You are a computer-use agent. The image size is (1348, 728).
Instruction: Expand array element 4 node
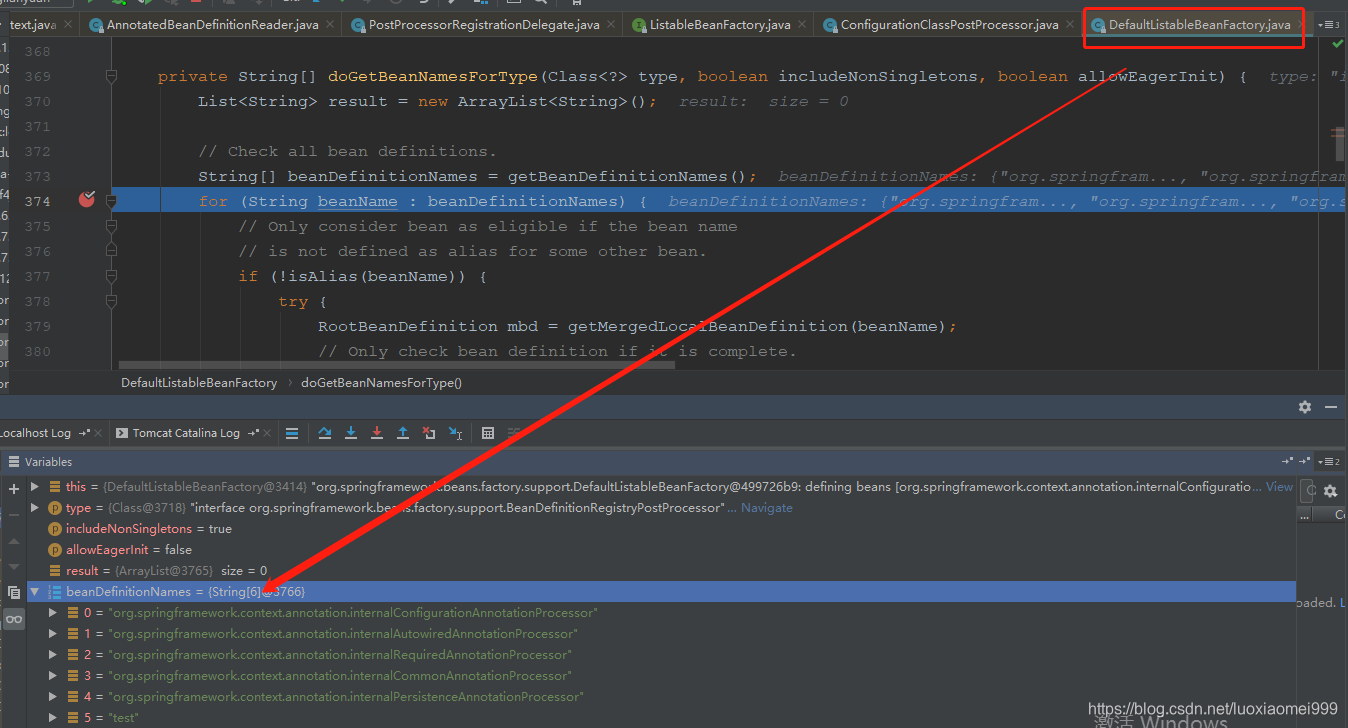53,696
